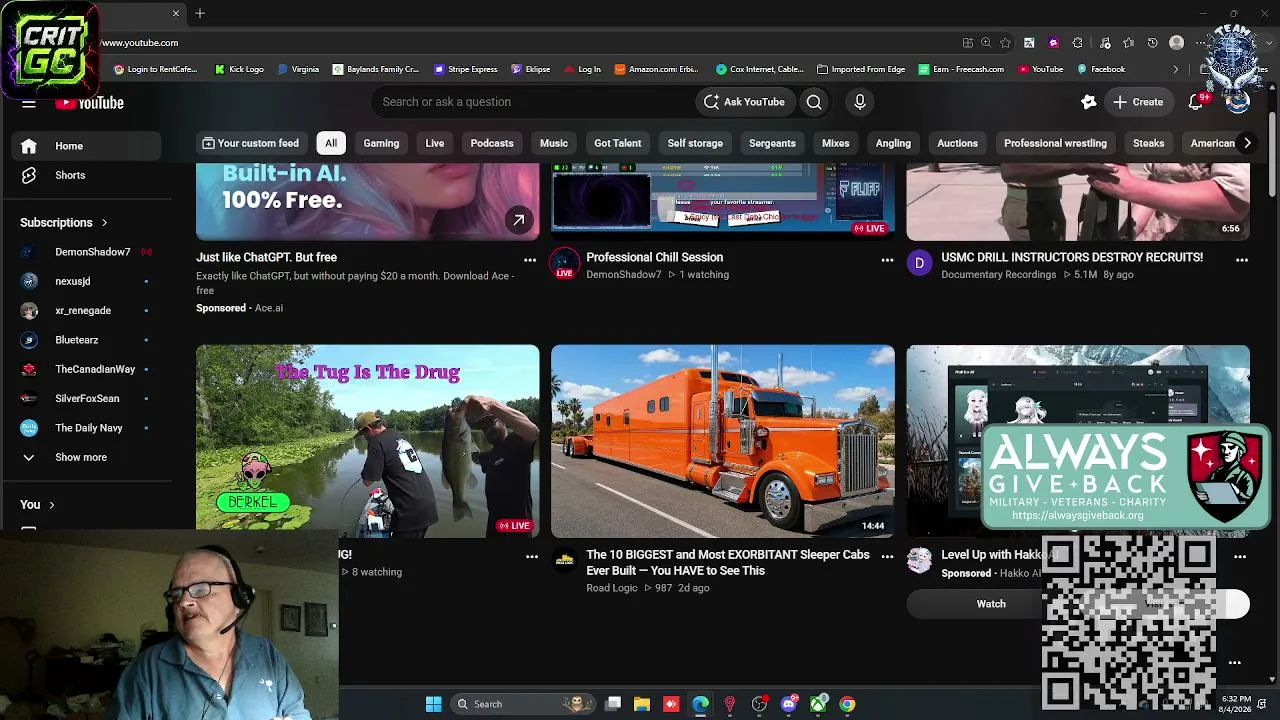Open YouTube notifications bell

1196,102
